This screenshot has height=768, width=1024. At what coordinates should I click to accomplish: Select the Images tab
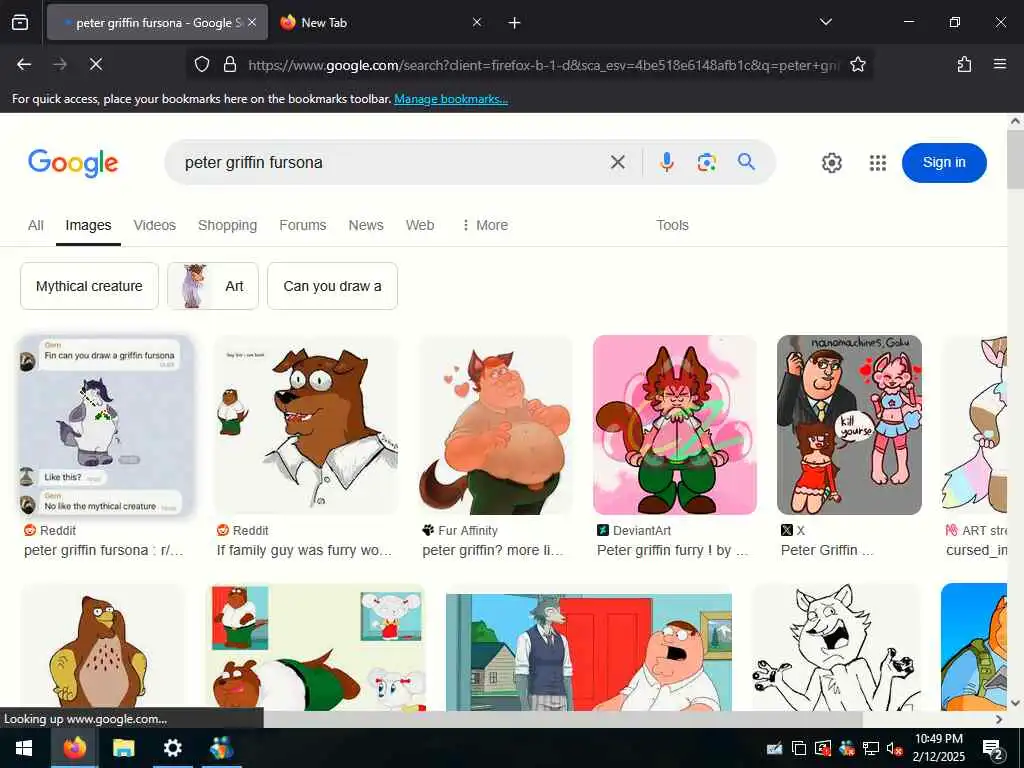[x=88, y=225]
